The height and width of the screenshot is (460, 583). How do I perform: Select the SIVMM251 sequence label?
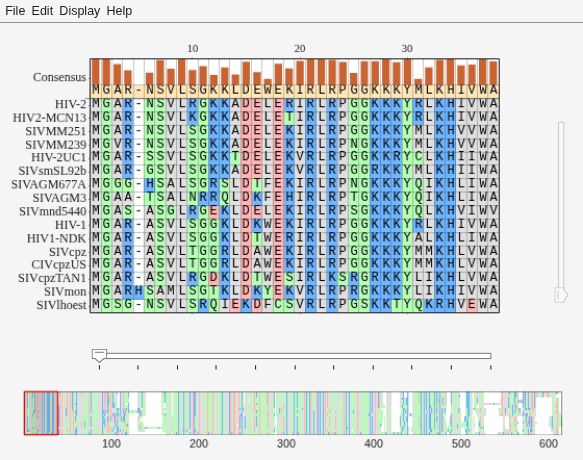tap(56, 131)
